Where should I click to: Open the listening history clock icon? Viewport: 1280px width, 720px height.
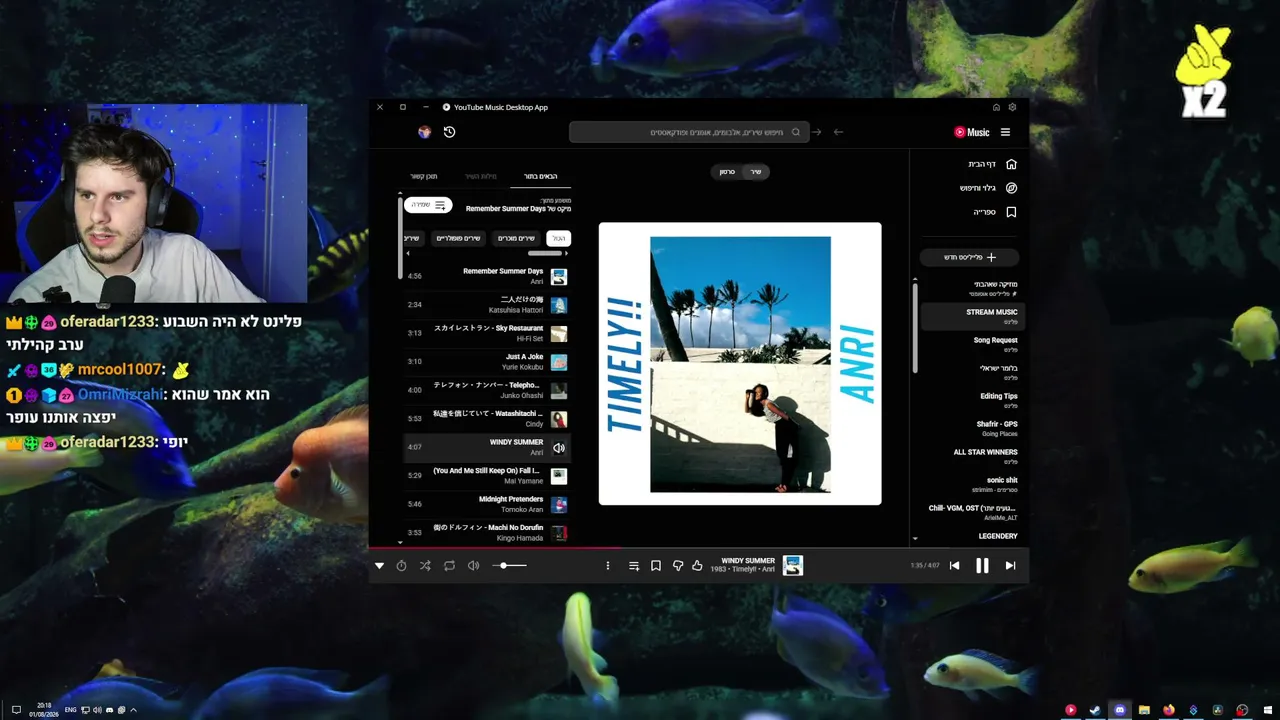(449, 132)
